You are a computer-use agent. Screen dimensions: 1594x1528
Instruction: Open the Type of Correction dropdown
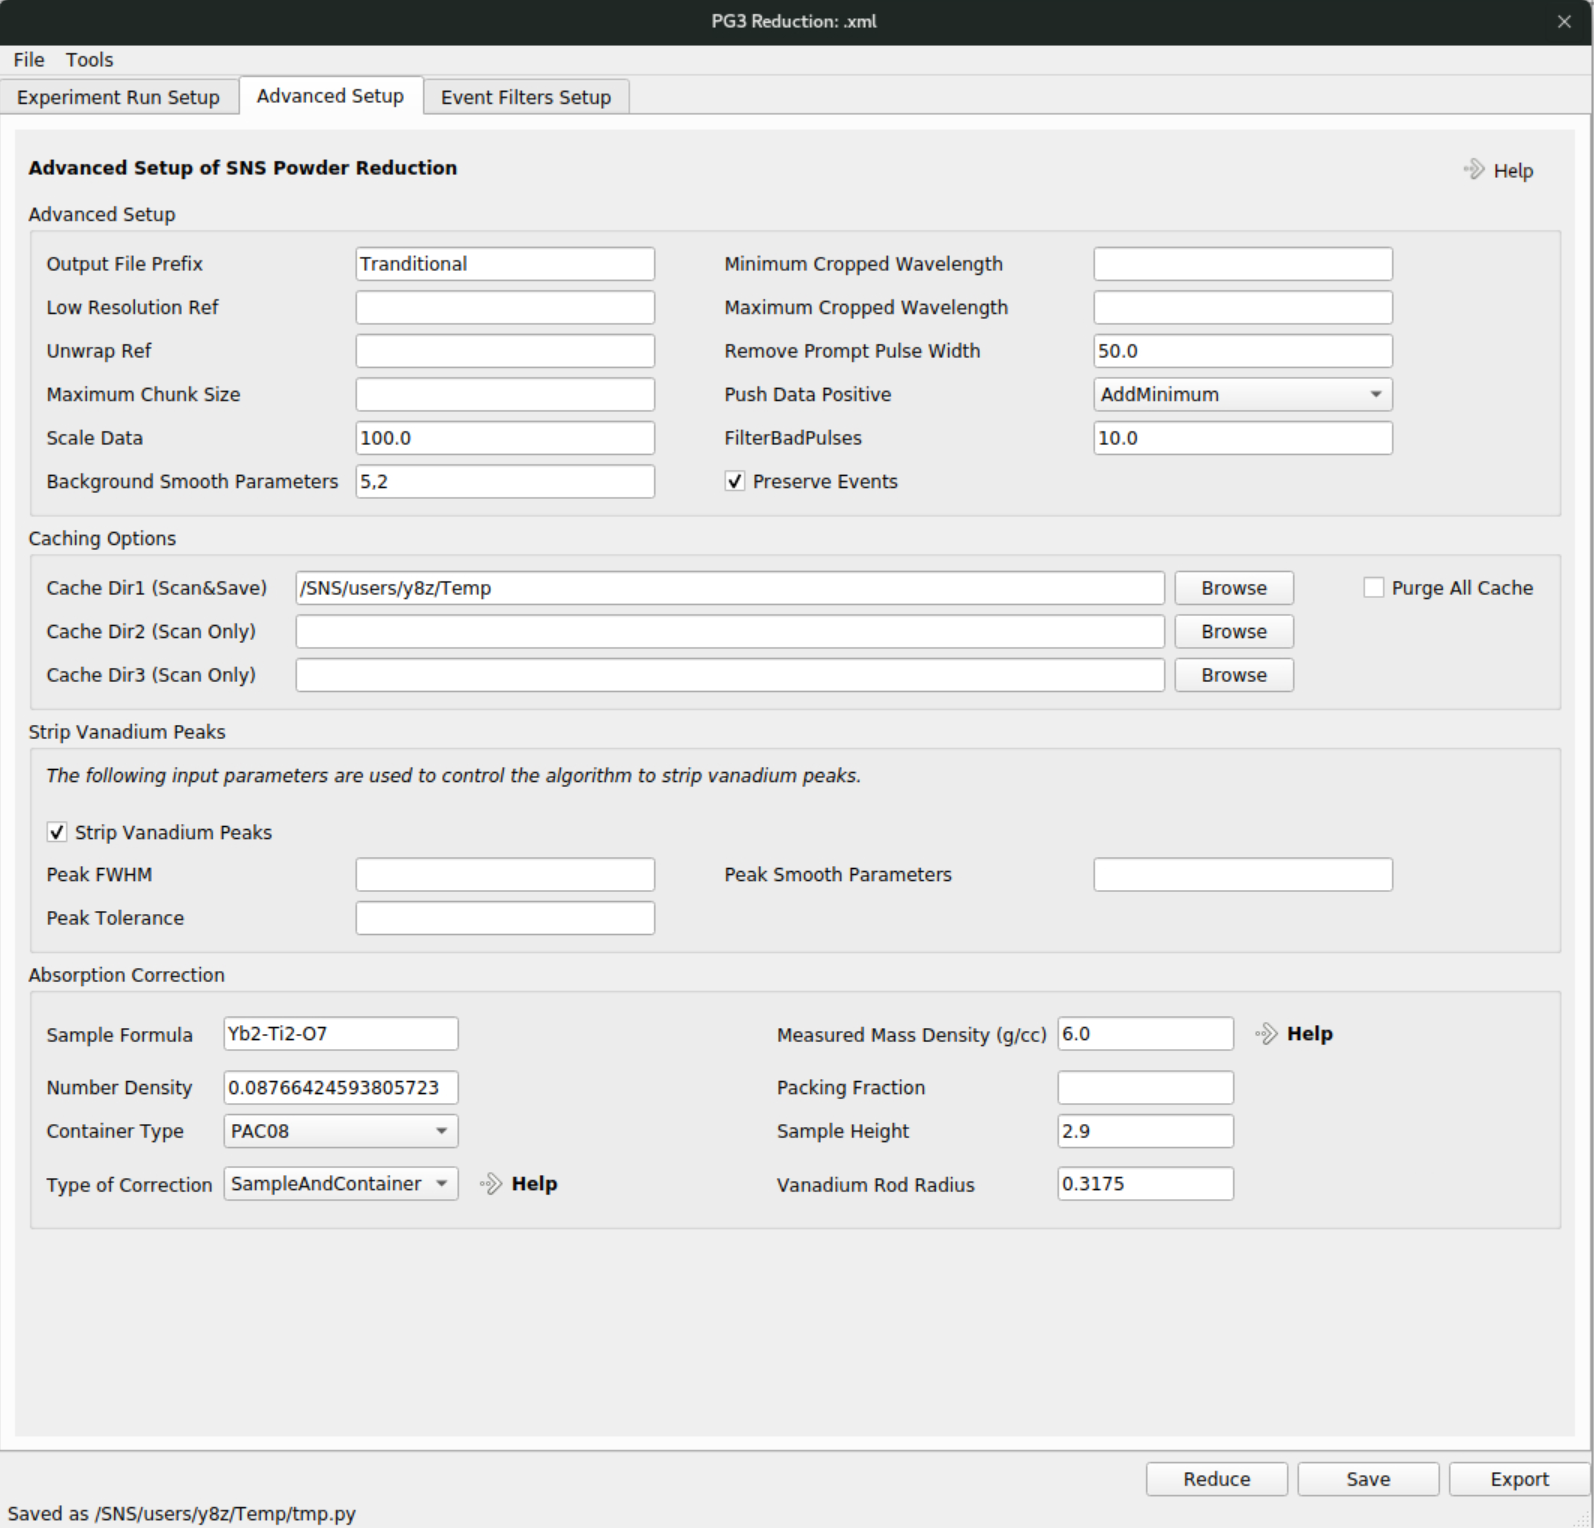[340, 1184]
